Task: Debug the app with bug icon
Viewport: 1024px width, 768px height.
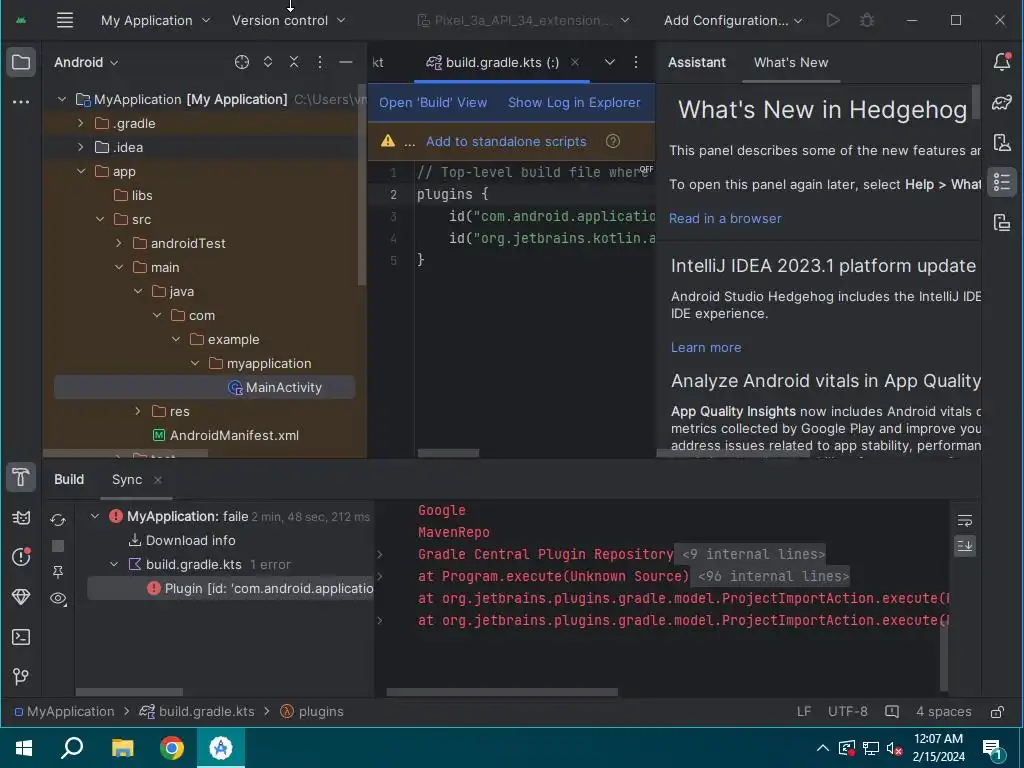Action: pyautogui.click(x=867, y=20)
